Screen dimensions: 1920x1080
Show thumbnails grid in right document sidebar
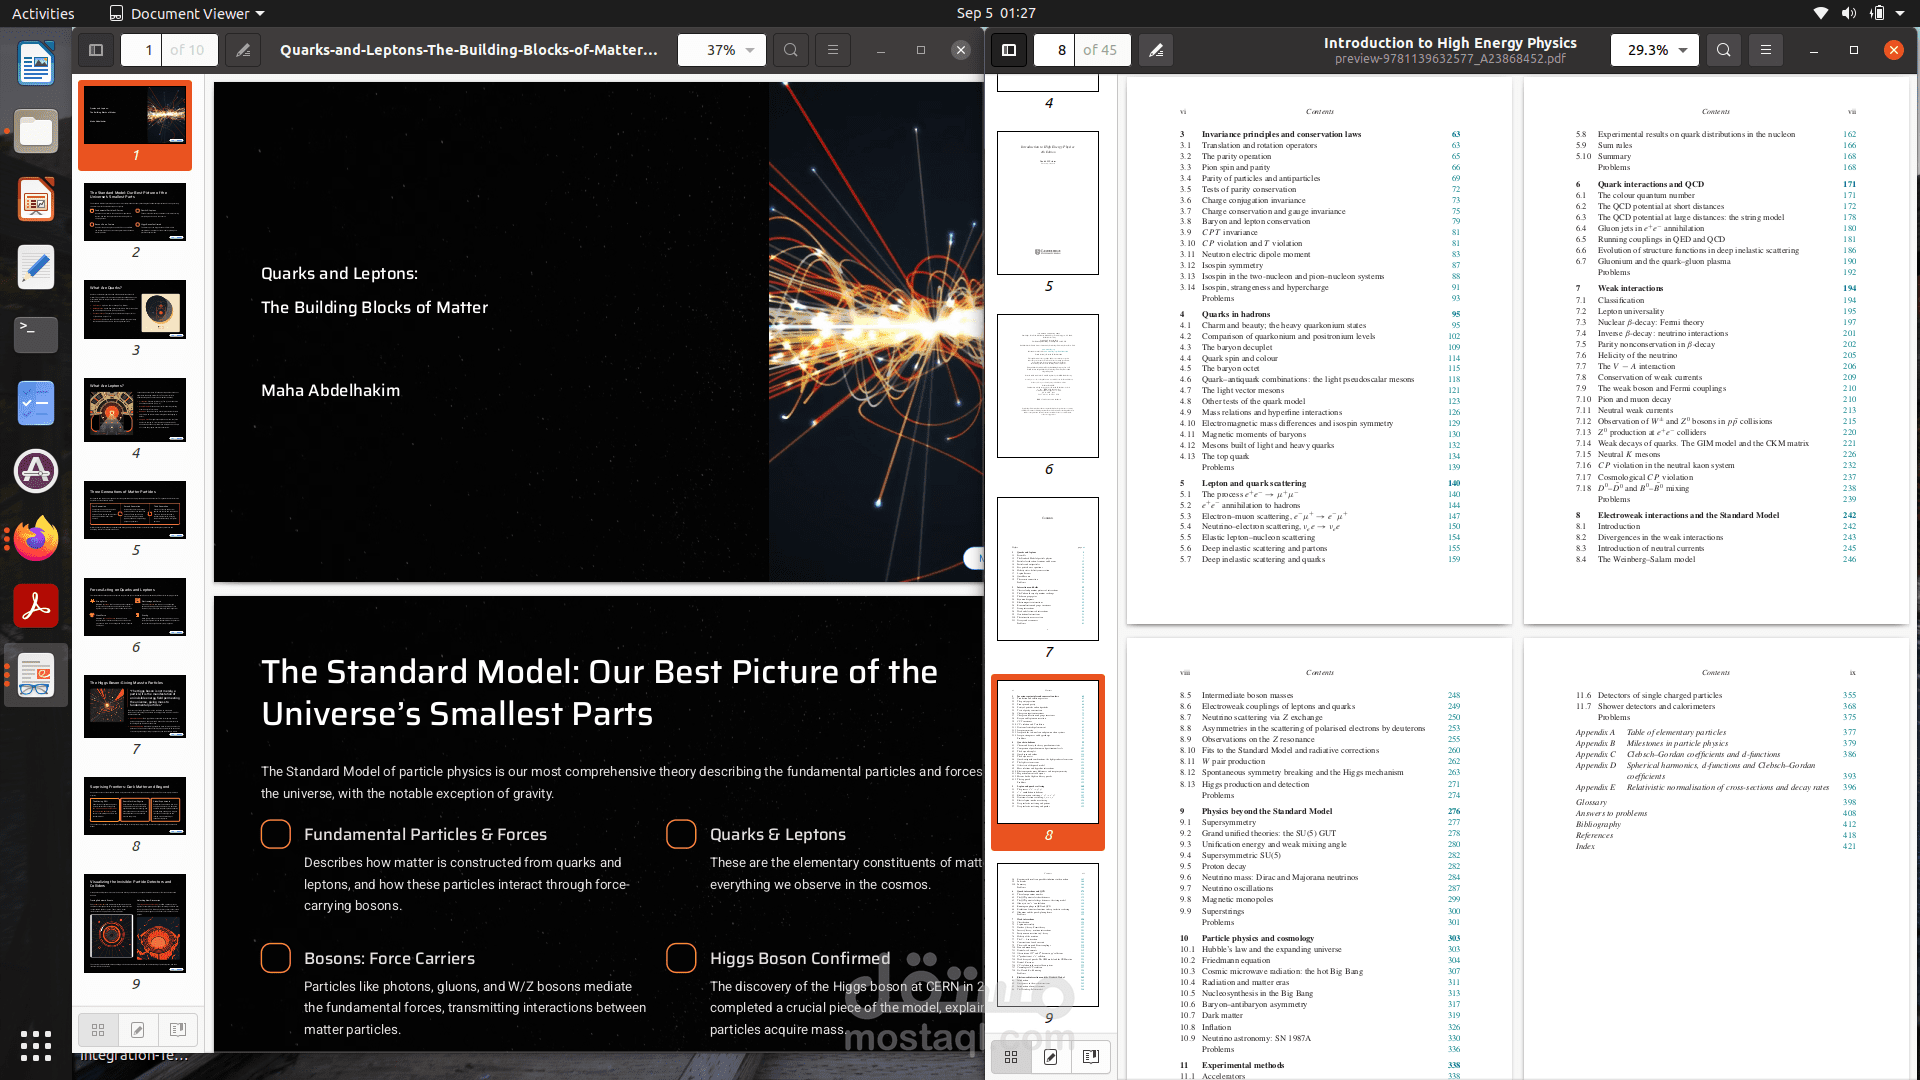click(1011, 1057)
